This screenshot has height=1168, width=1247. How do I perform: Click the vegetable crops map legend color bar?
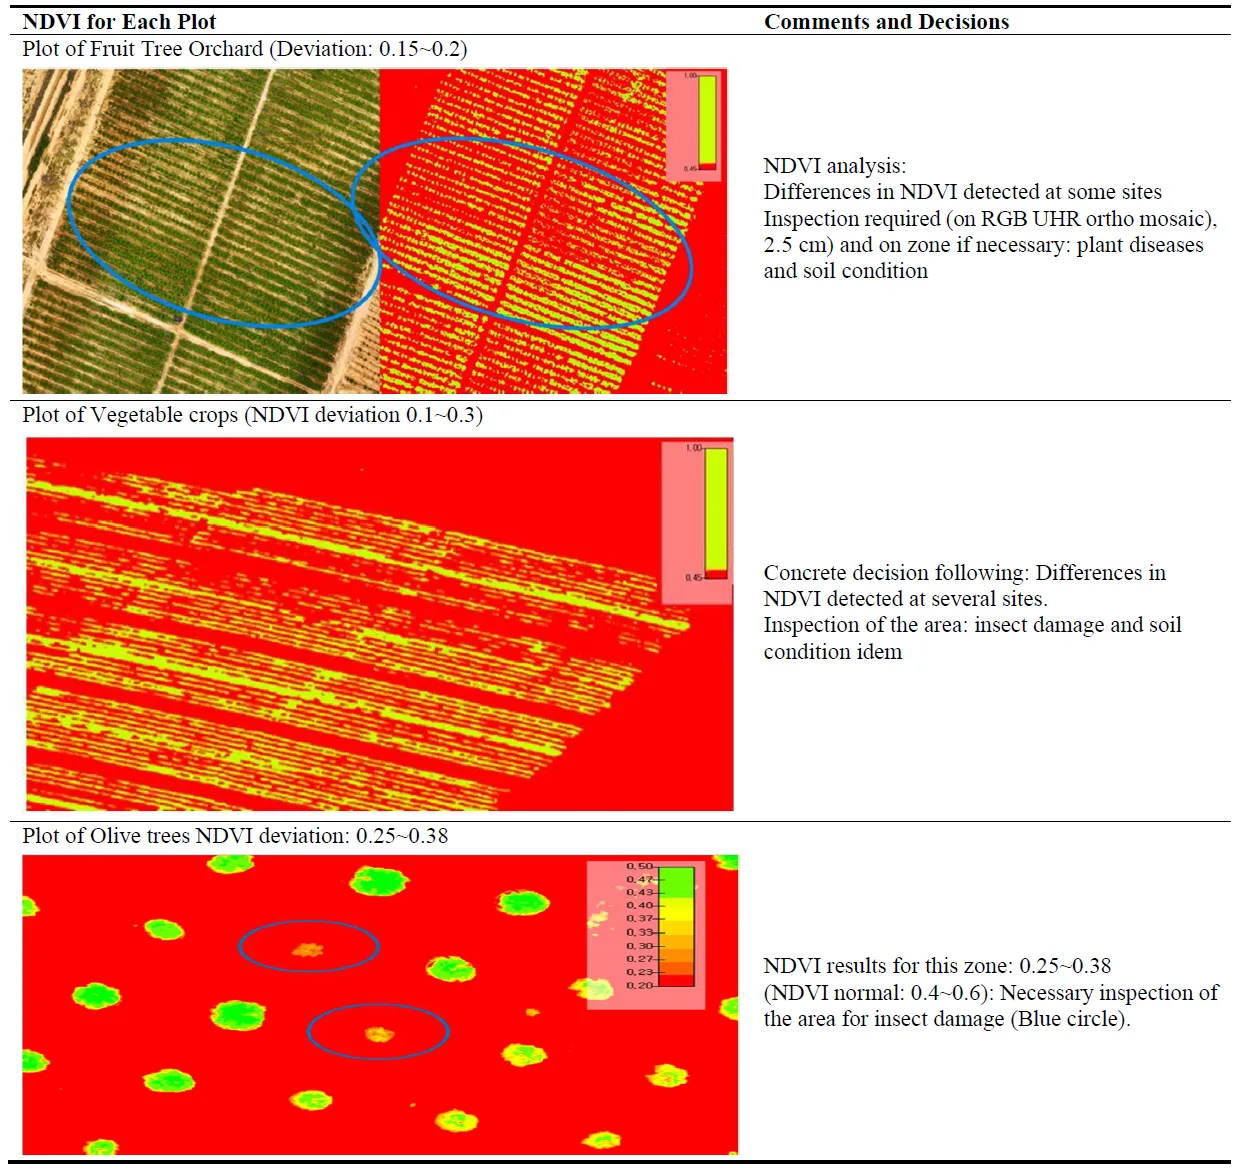pos(716,511)
